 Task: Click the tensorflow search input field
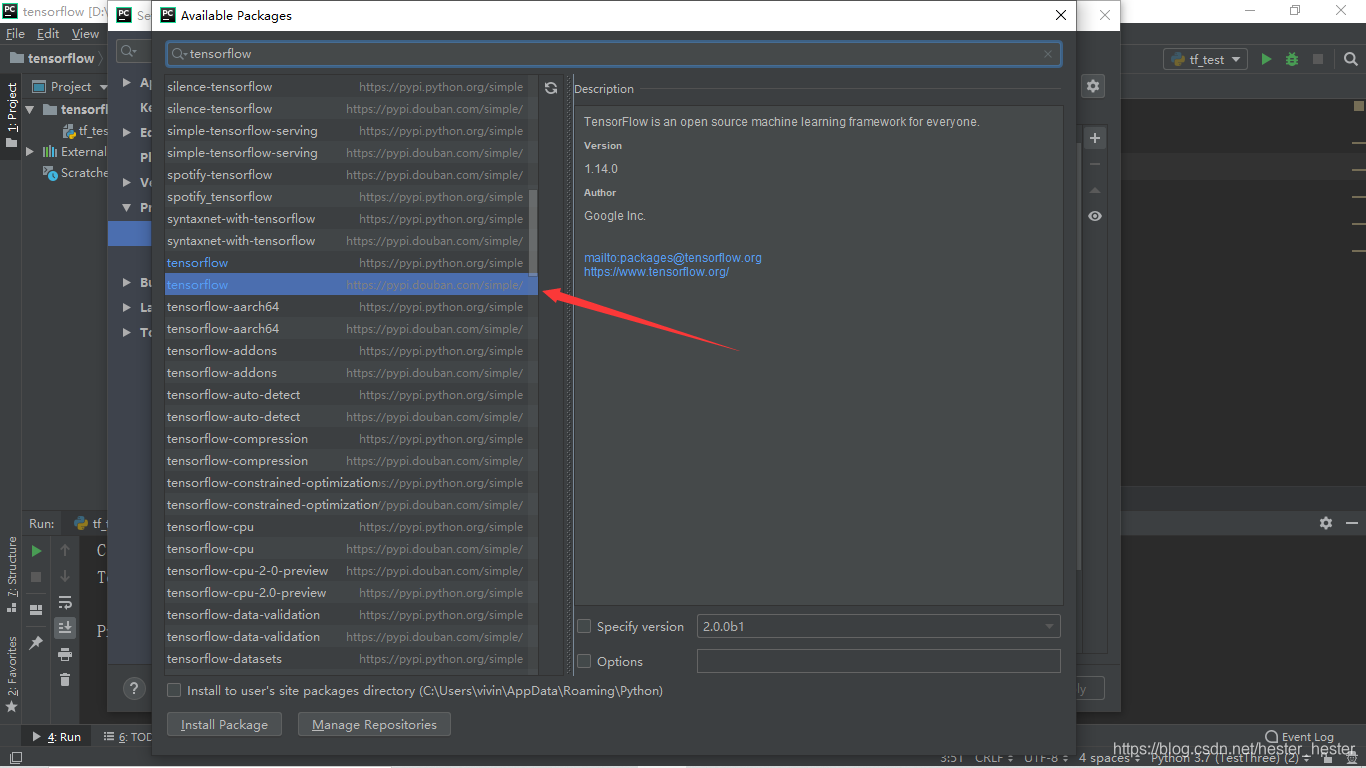click(614, 54)
